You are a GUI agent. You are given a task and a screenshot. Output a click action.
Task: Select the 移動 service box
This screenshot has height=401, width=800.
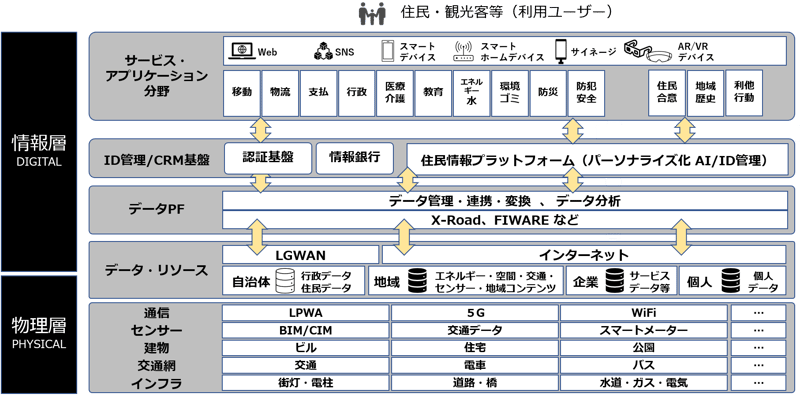pos(242,93)
